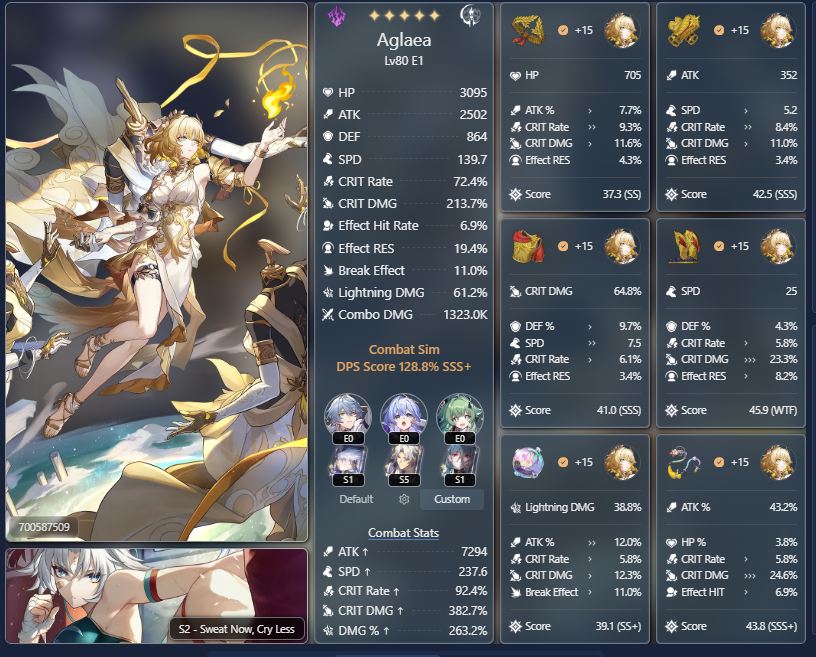Select the link rope relic icon

point(684,462)
